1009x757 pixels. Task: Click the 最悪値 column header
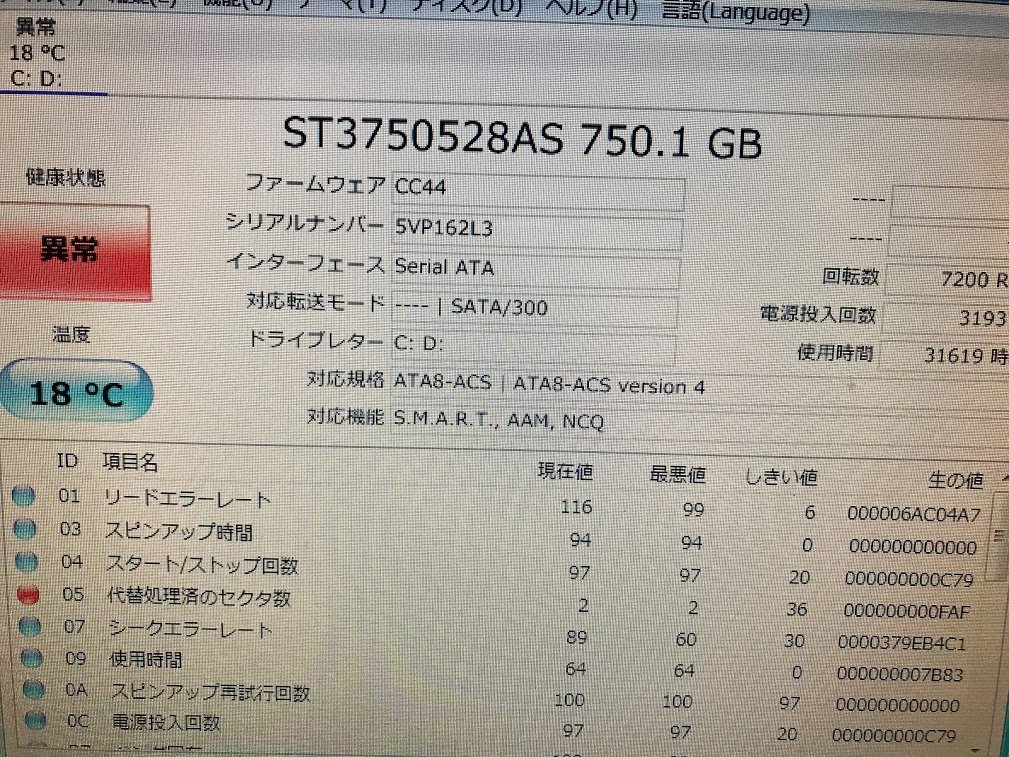677,475
